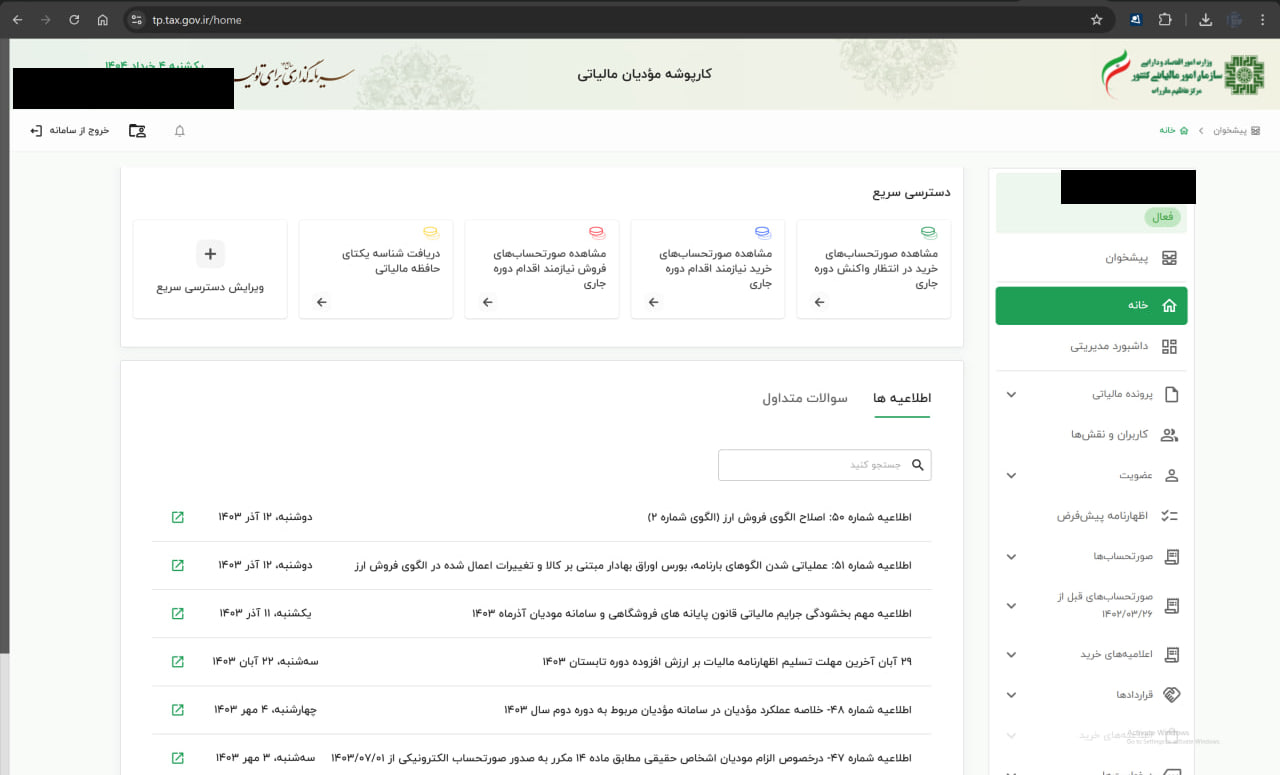Switch to اطلاعیه ها tab
The width and height of the screenshot is (1280, 775).
coord(902,398)
